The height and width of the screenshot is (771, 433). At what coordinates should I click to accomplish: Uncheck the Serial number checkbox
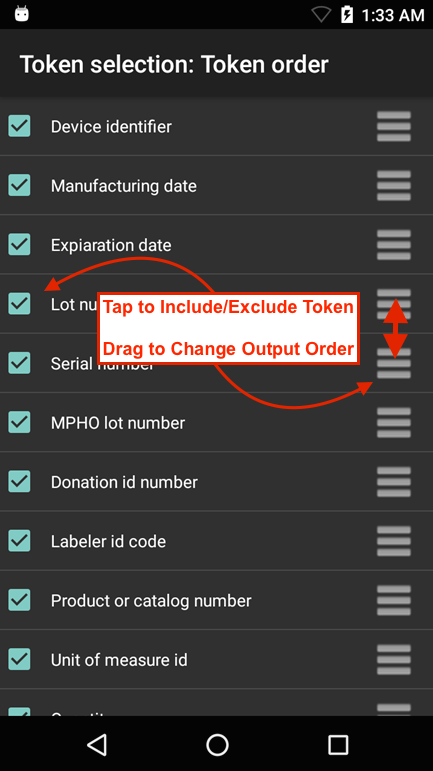pos(19,363)
